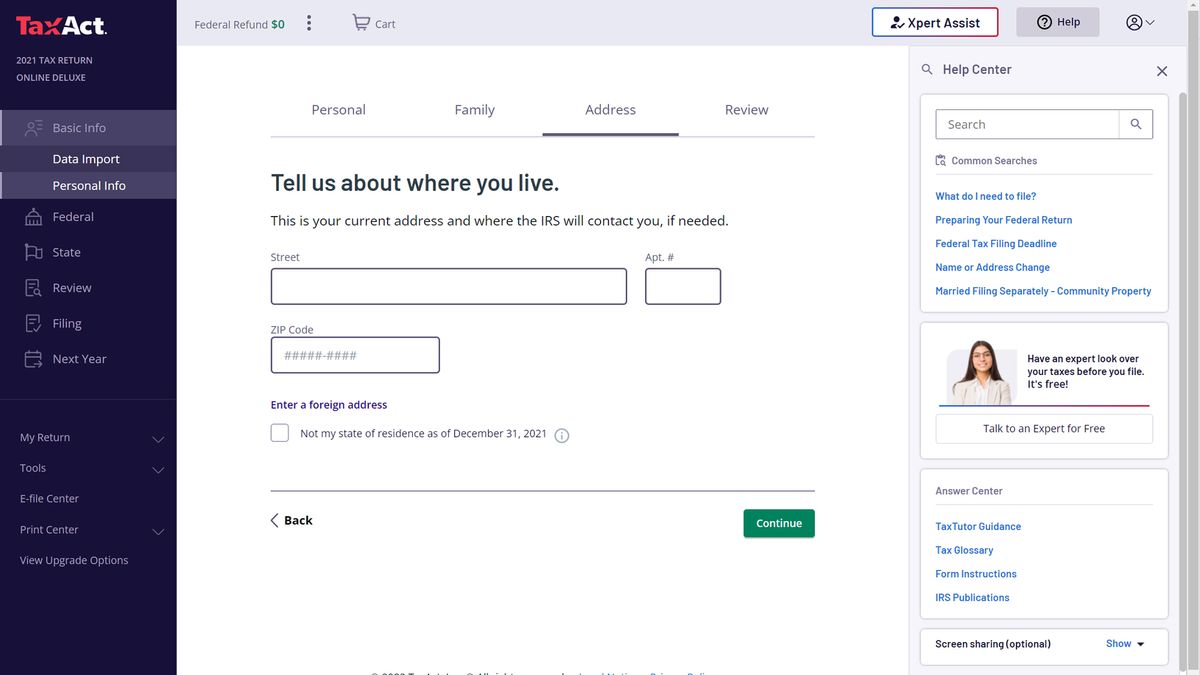Open the Tax Glossary link
This screenshot has width=1200, height=675.
pyautogui.click(x=963, y=550)
